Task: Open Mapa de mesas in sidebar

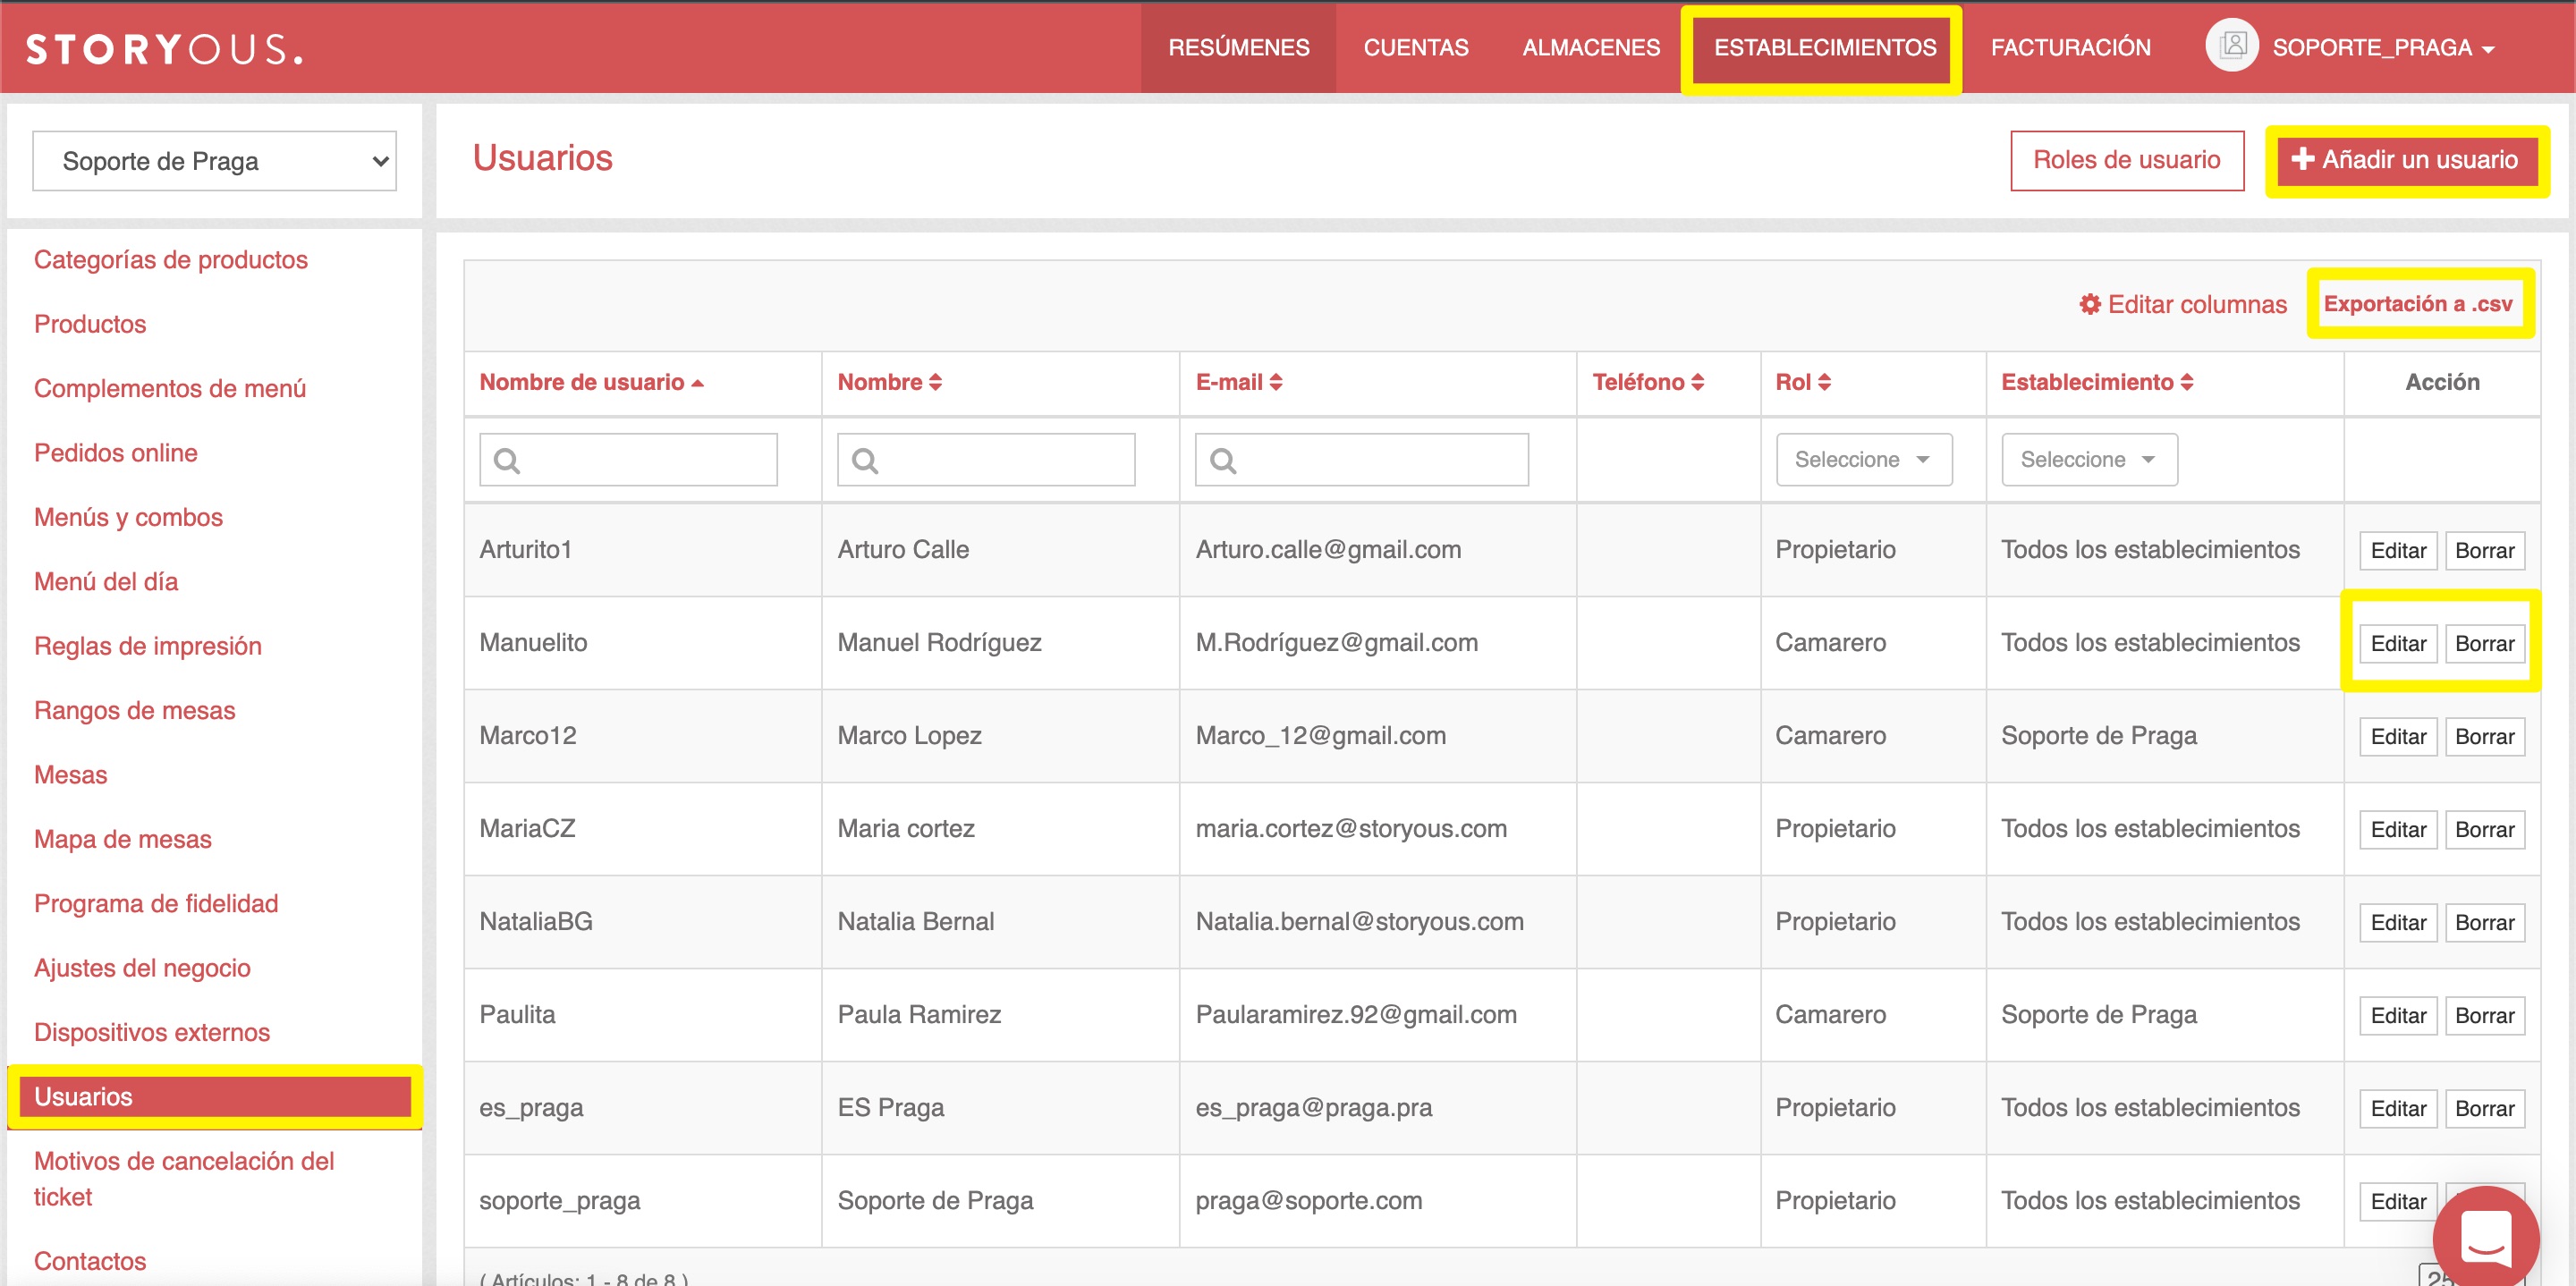Action: (123, 839)
